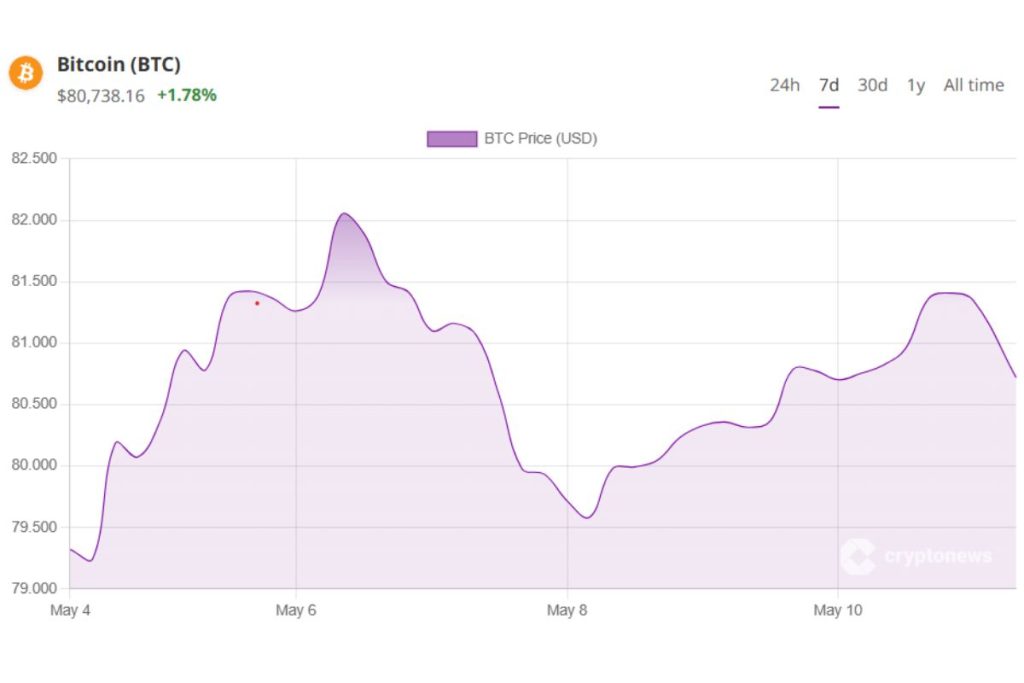Toggle the BTC Price (USD) legend swatch
Viewport: 1024px width, 683px height.
point(452,139)
